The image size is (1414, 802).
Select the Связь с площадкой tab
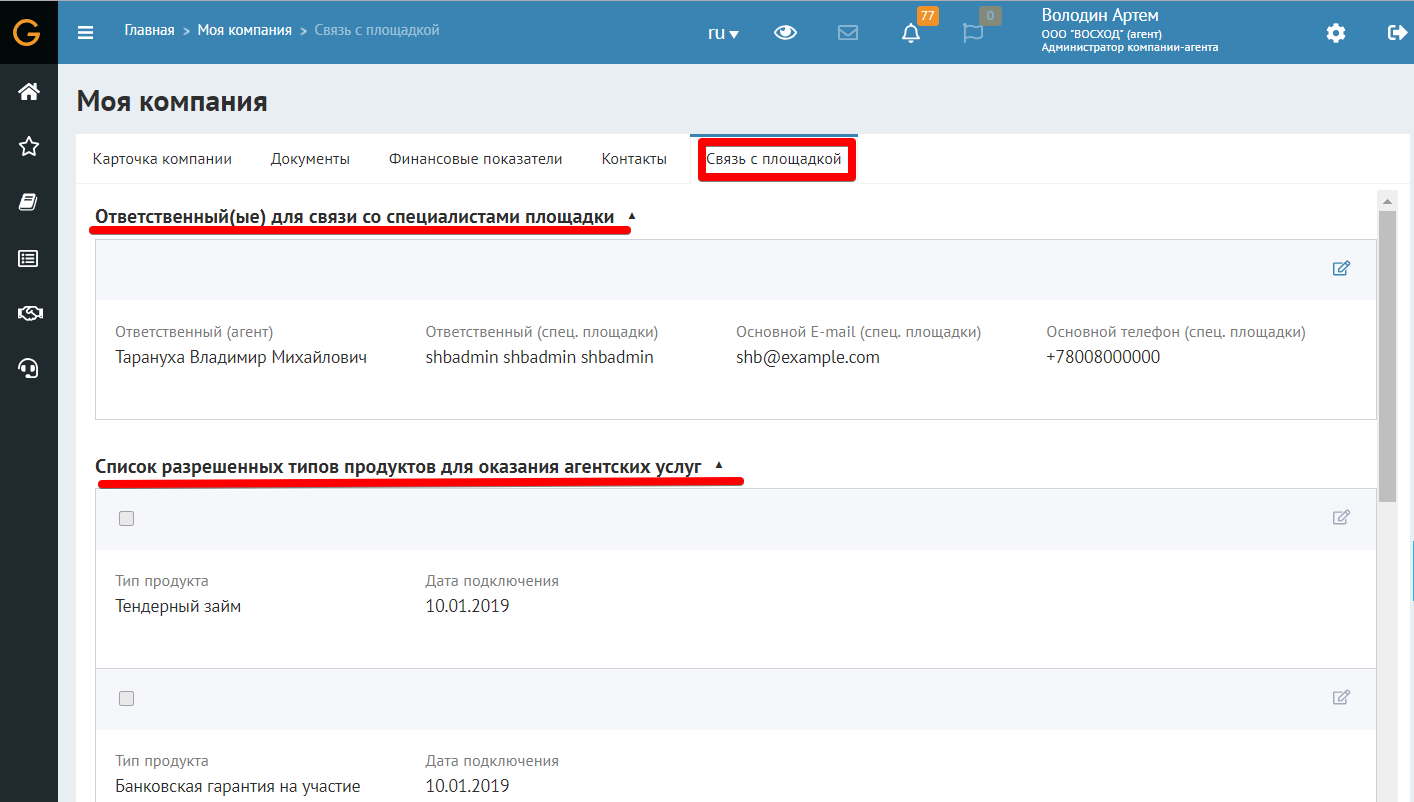pos(774,159)
